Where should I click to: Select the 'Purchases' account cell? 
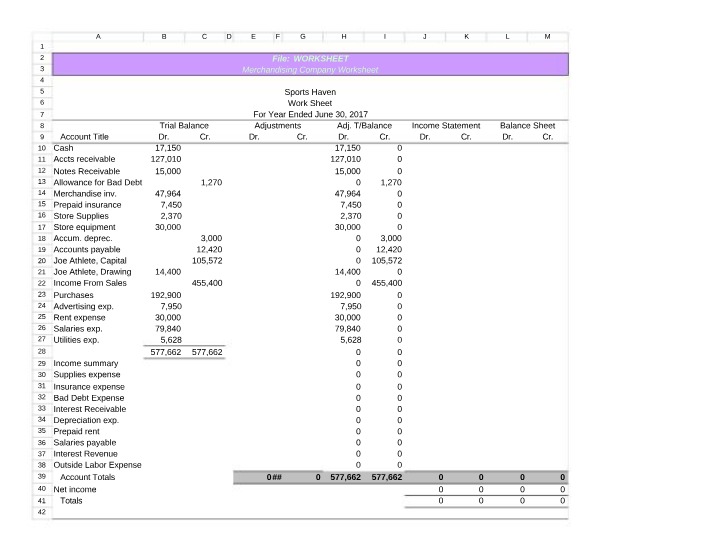(x=73, y=295)
